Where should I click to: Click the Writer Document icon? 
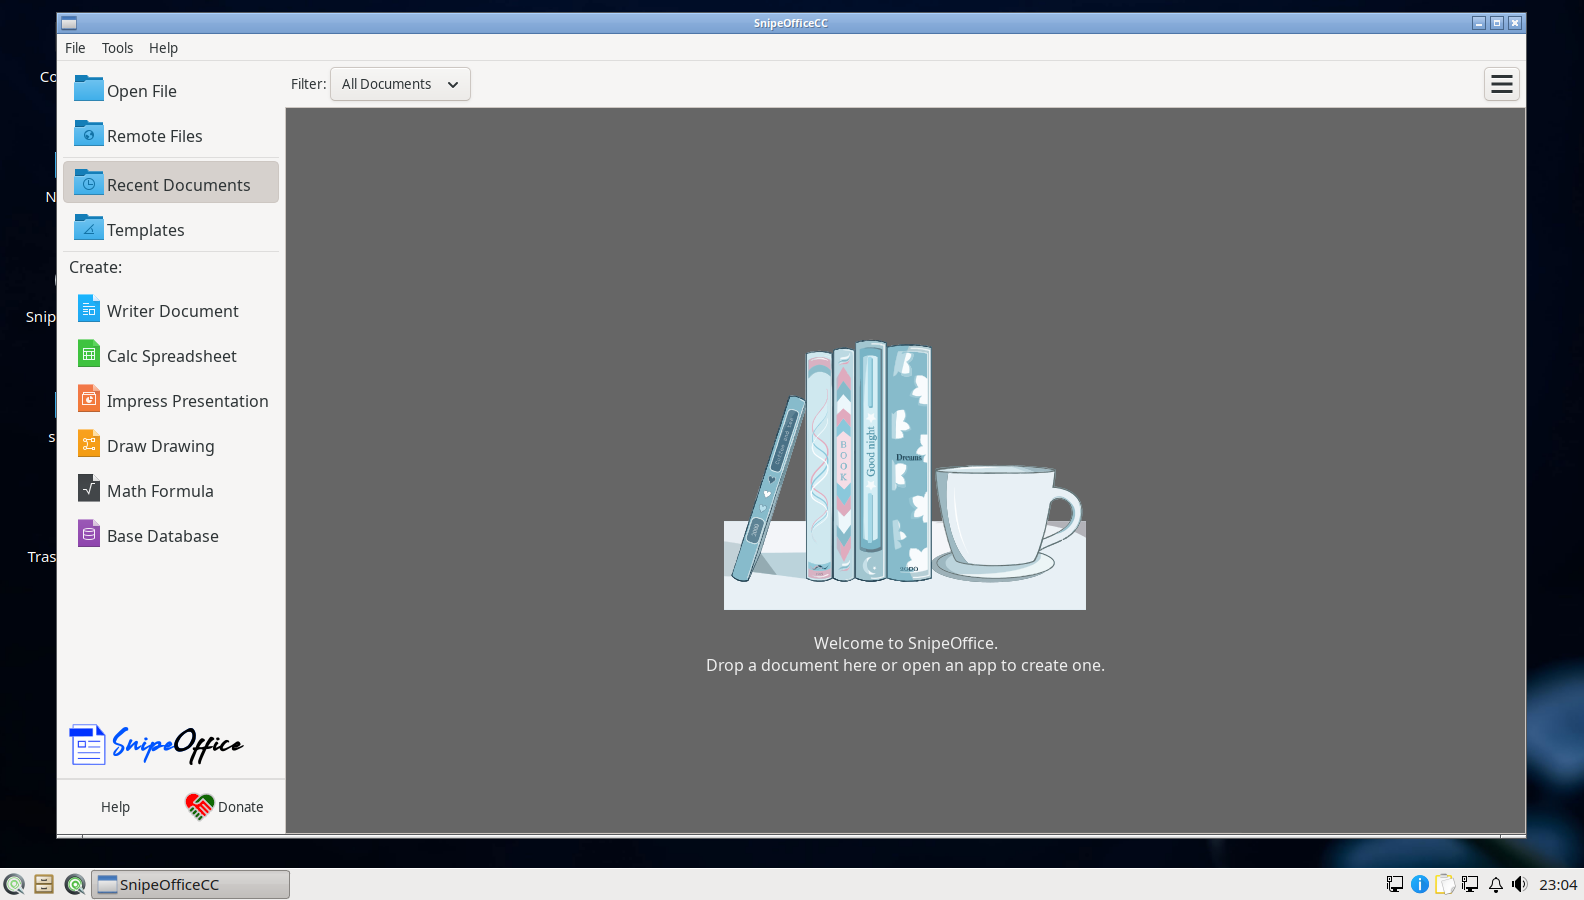[x=89, y=309]
